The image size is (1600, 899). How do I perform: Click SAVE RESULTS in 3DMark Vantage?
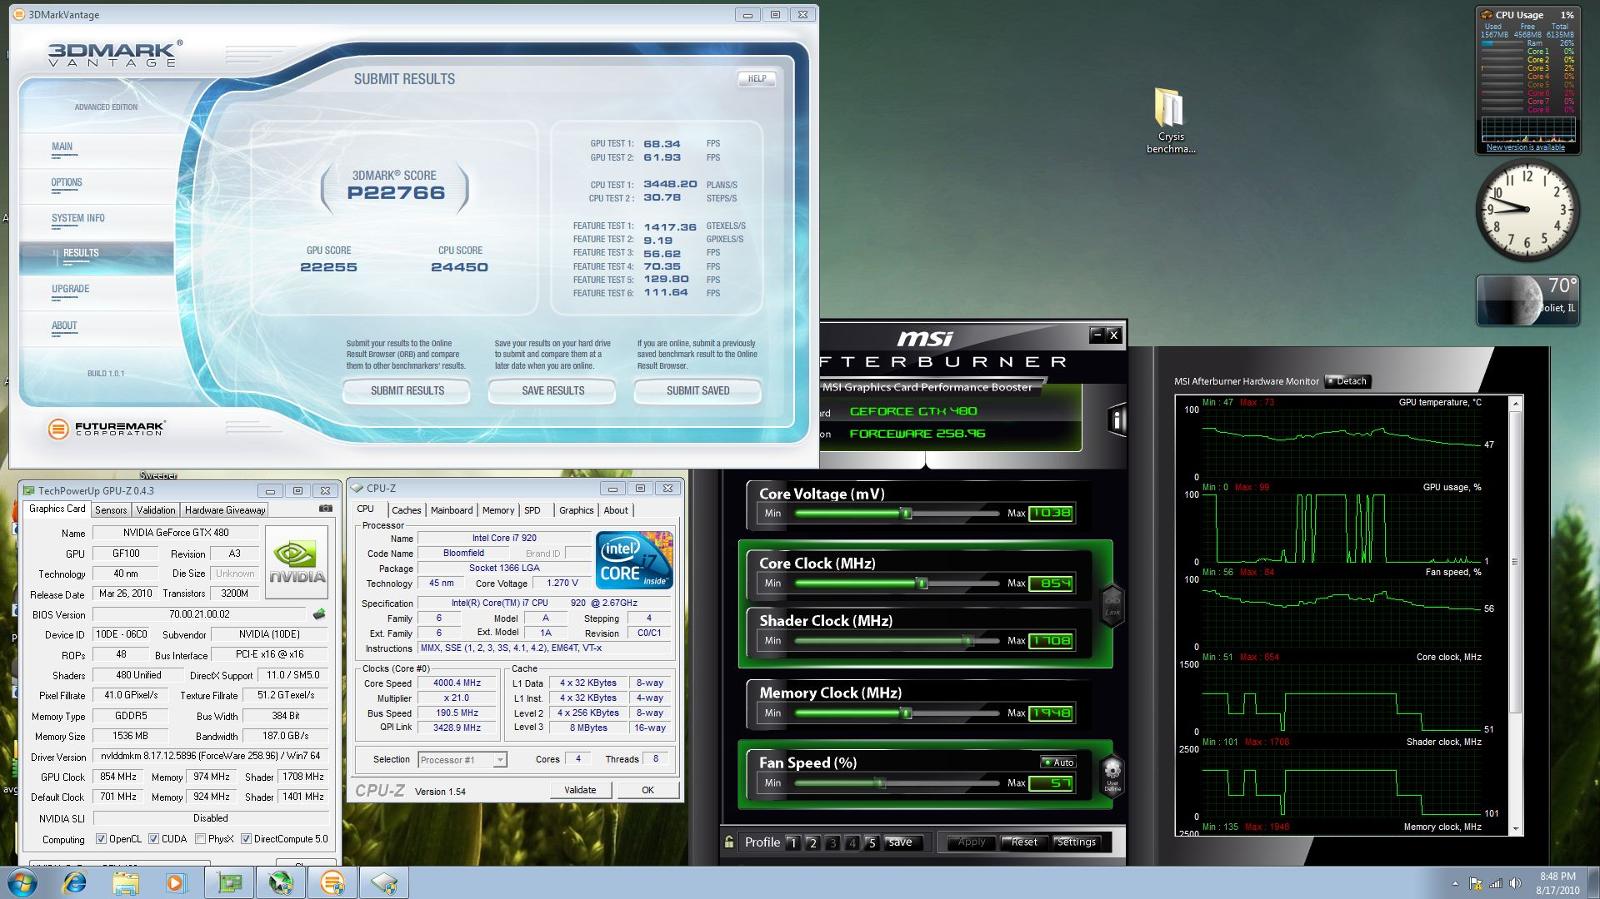coord(552,391)
